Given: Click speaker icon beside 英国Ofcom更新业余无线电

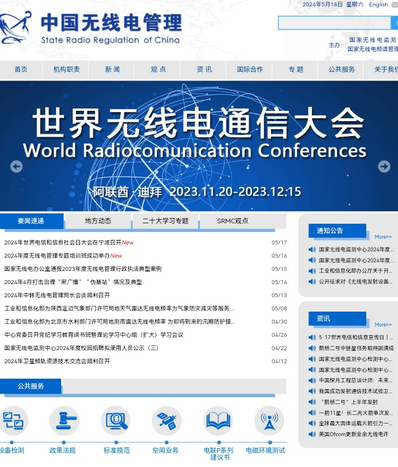Looking at the screenshot, I should 312,434.
